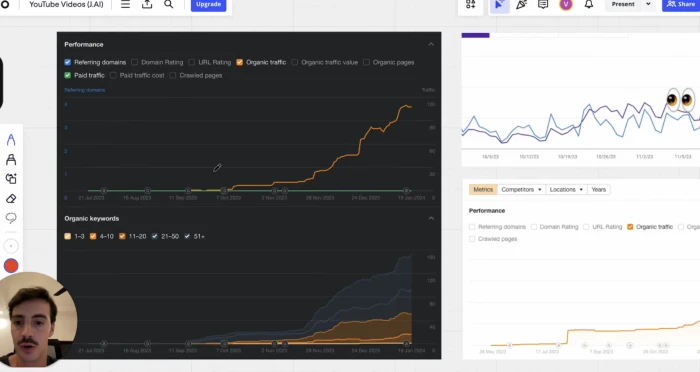Check Domain Rating in the light Performance panel
The width and height of the screenshot is (700, 372).
click(534, 227)
